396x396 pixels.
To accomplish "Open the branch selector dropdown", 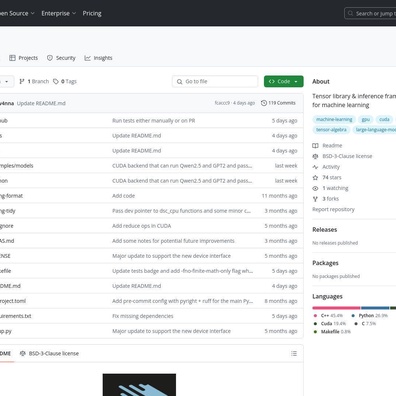I will [x=7, y=81].
